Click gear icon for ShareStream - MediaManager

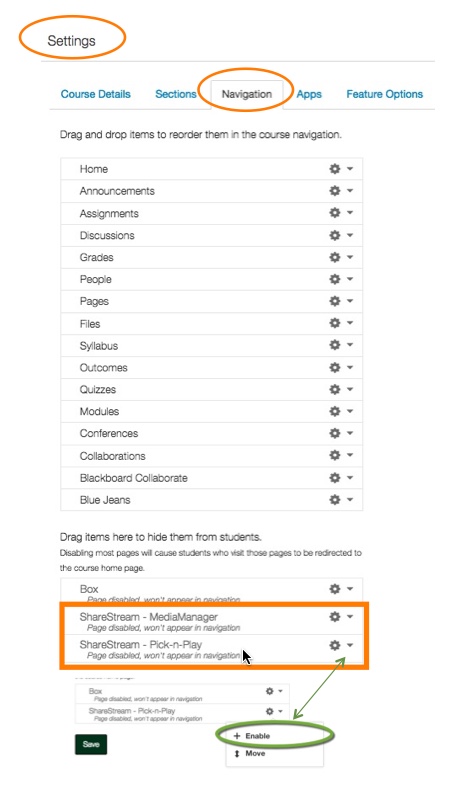click(335, 617)
